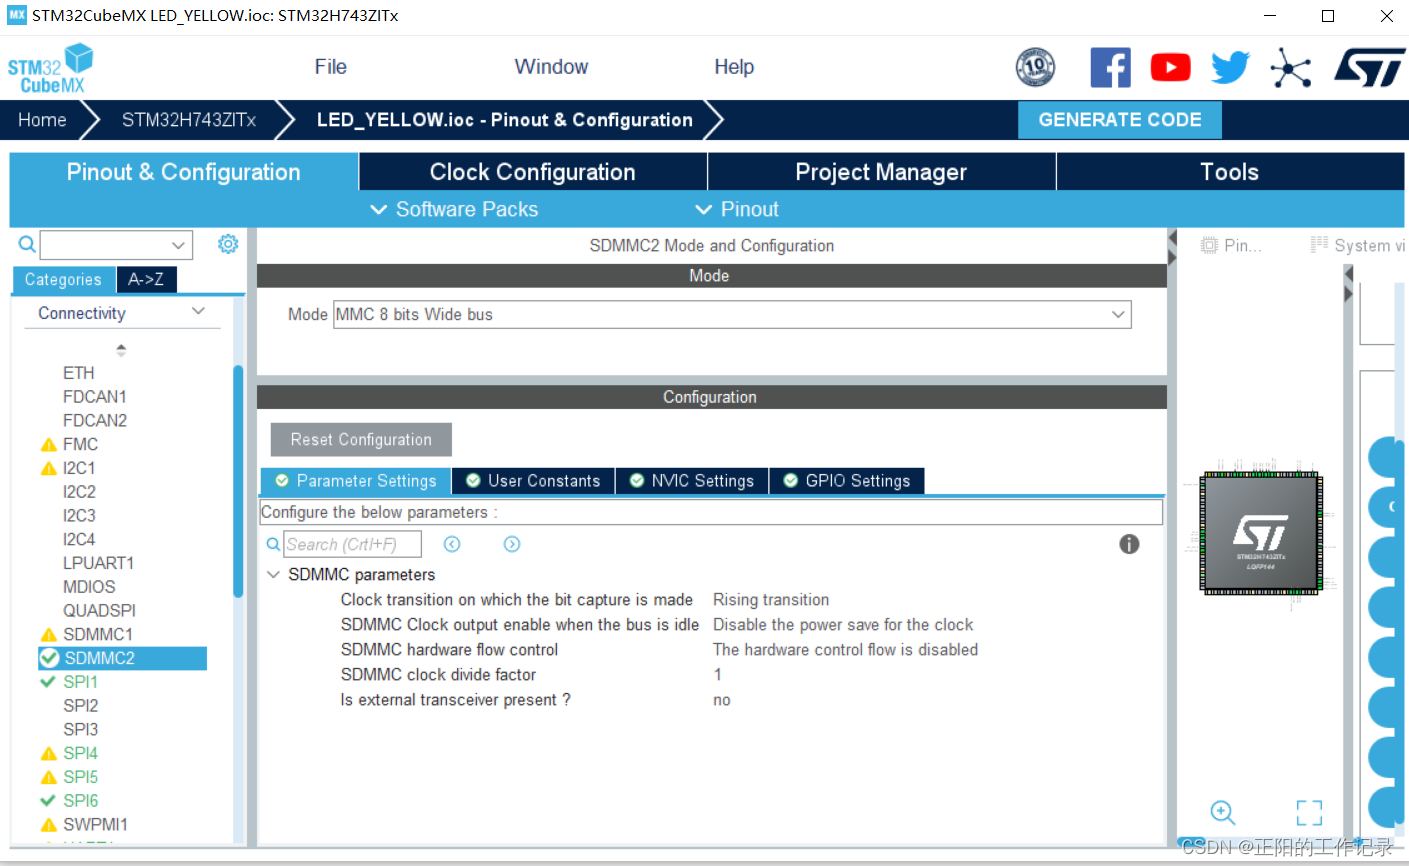Screen dimensions: 1409x866
Task: Click the SPI1 green checkmark icon
Action: [x=47, y=682]
